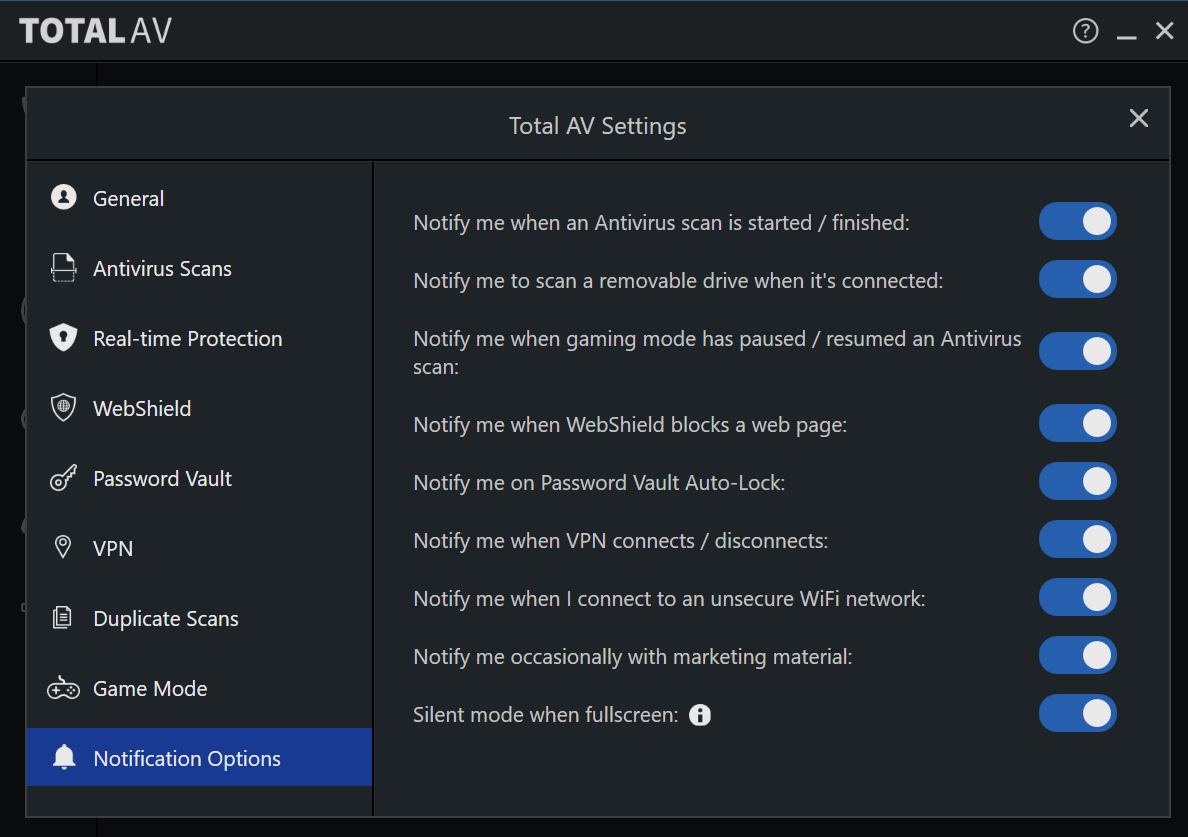Click the Real-time Protection shield icon
The height and width of the screenshot is (837, 1188).
pos(64,337)
